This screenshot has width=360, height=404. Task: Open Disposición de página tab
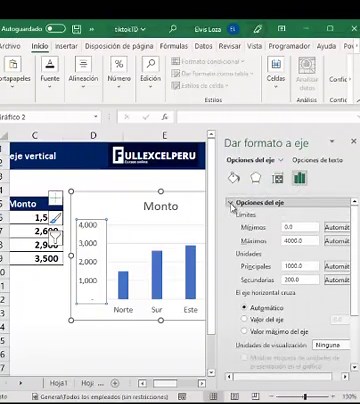coord(119,46)
